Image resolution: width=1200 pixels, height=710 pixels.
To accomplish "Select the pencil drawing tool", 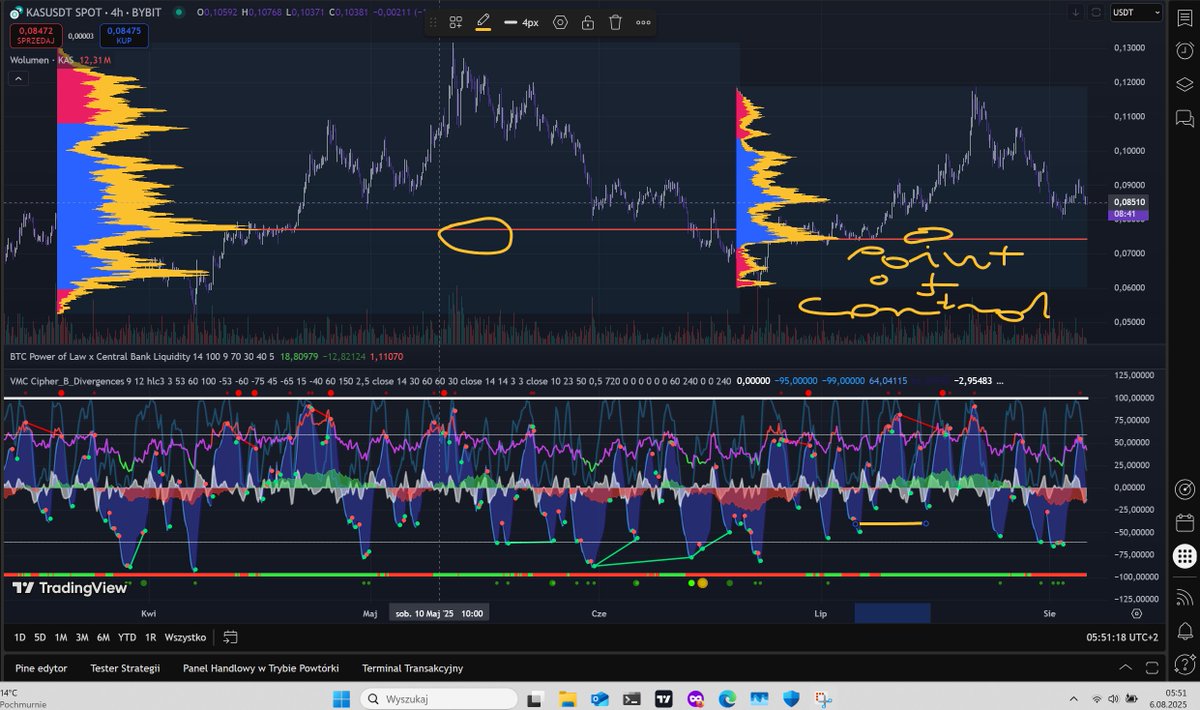I will pyautogui.click(x=483, y=20).
